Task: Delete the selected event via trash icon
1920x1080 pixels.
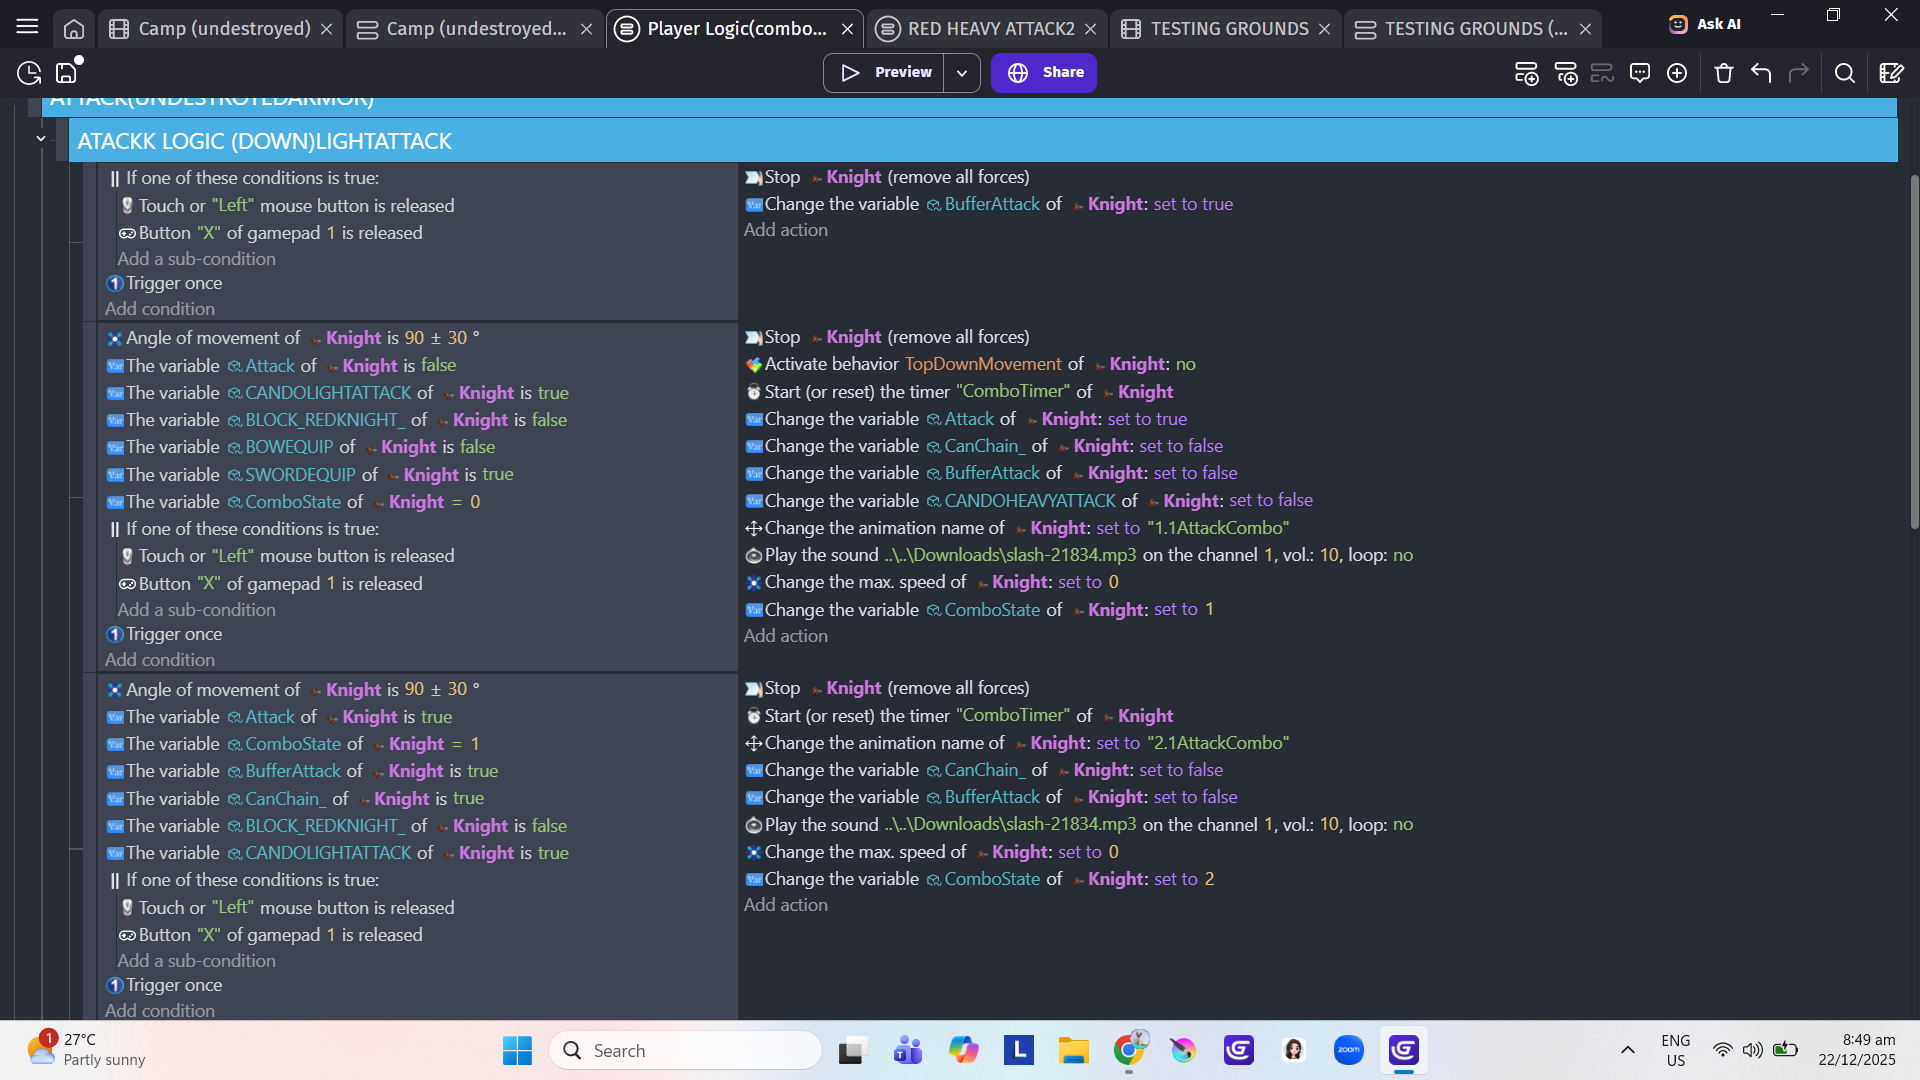Action: 1723,73
